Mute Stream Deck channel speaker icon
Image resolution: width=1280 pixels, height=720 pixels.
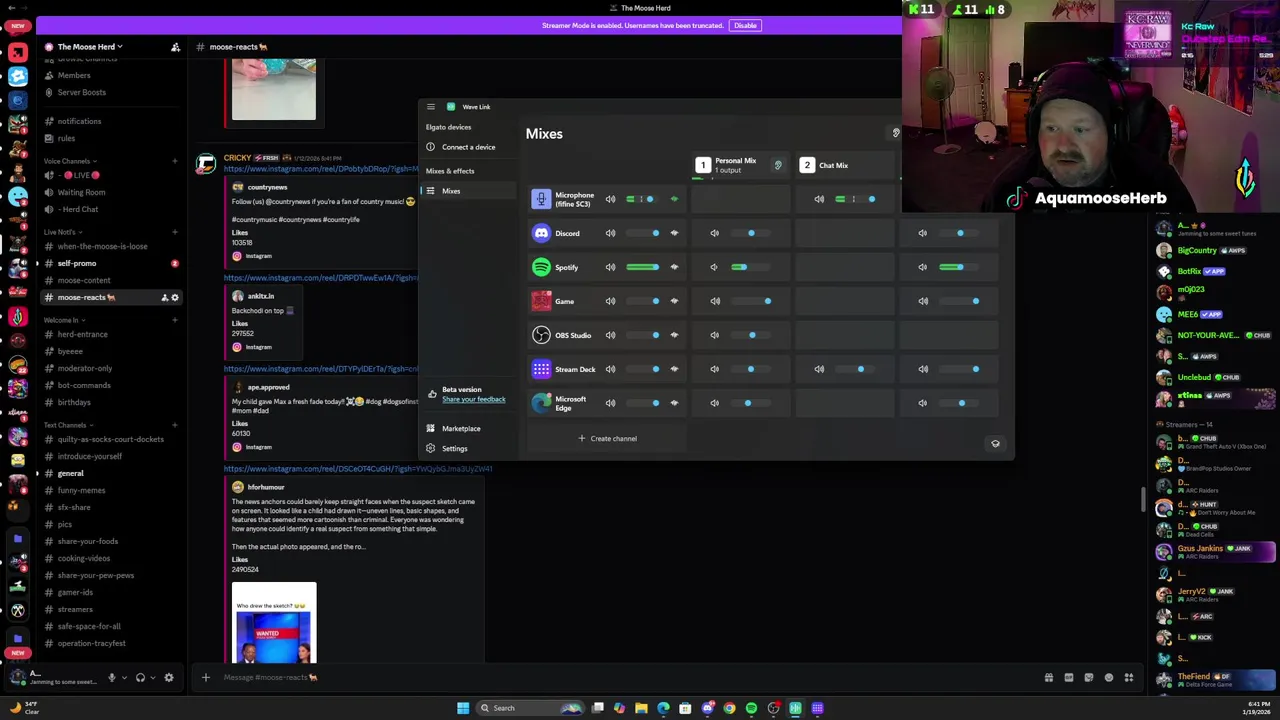[x=610, y=369]
